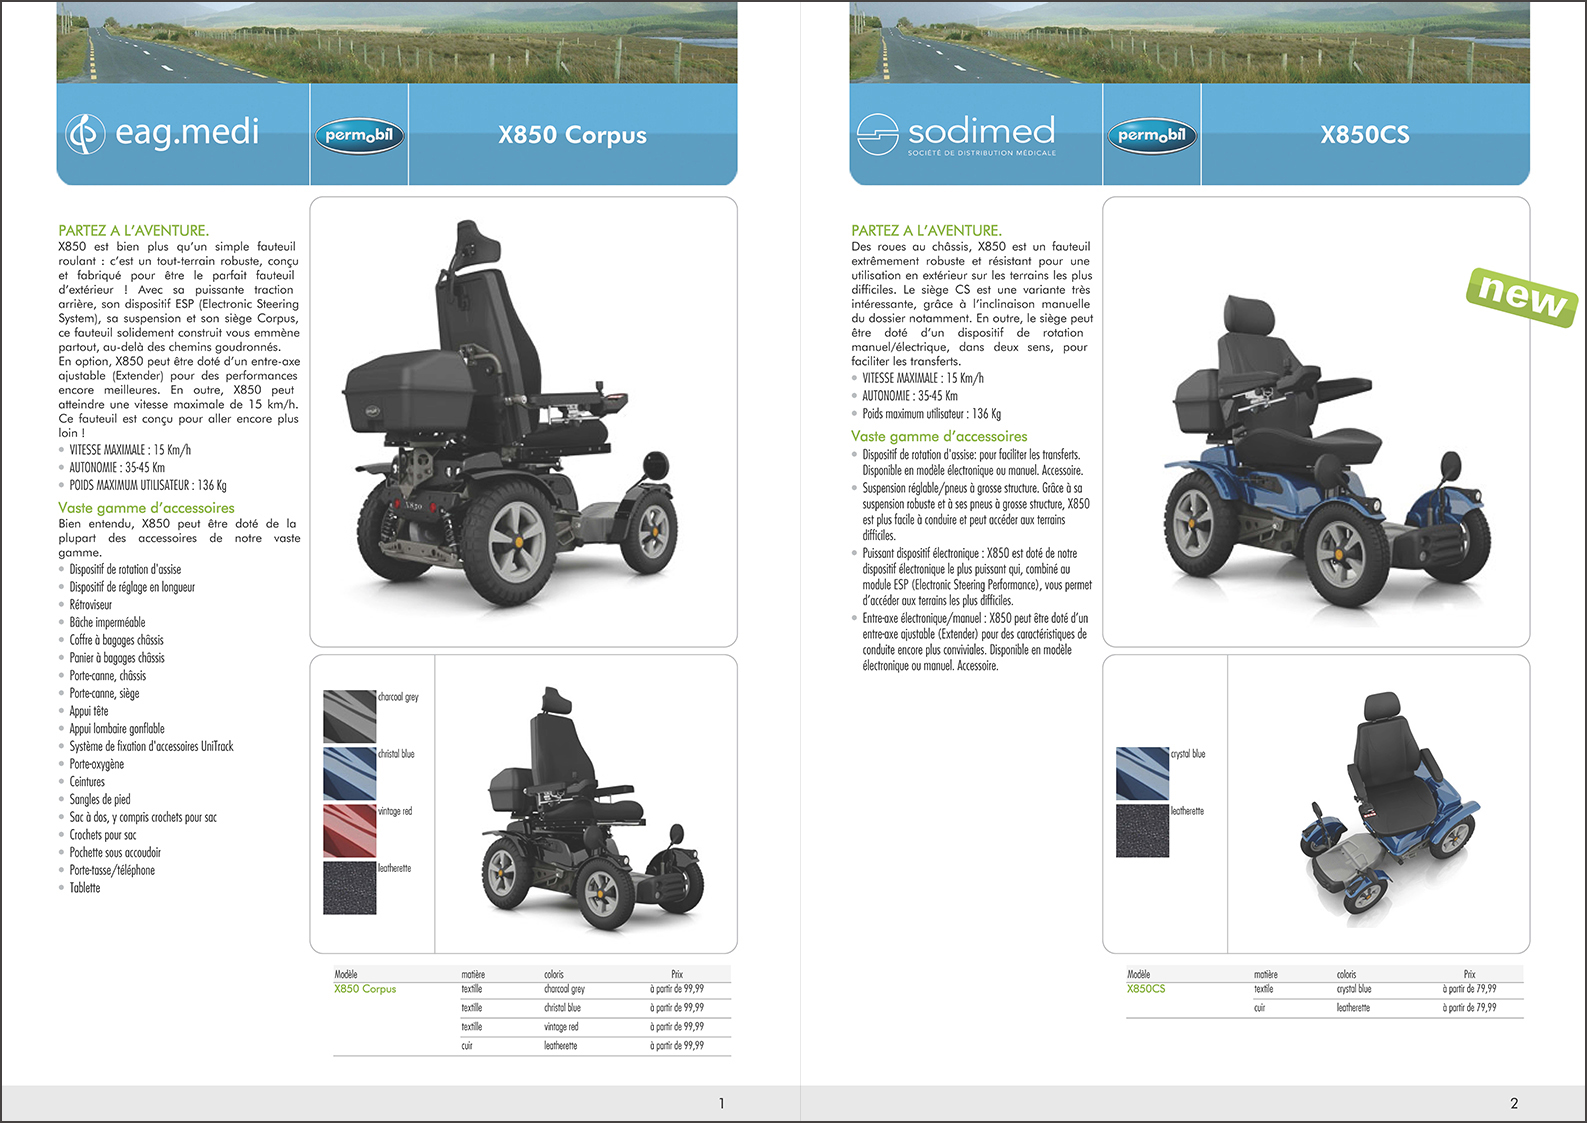1587x1123 pixels.
Task: Click the price in the crystal blue row
Action: [x=1470, y=989]
